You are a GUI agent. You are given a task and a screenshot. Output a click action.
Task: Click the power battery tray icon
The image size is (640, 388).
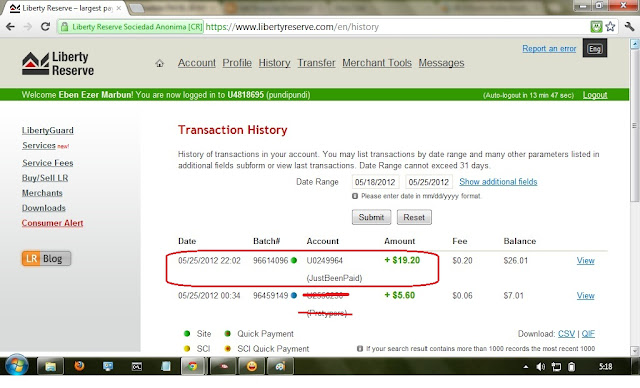571,367
